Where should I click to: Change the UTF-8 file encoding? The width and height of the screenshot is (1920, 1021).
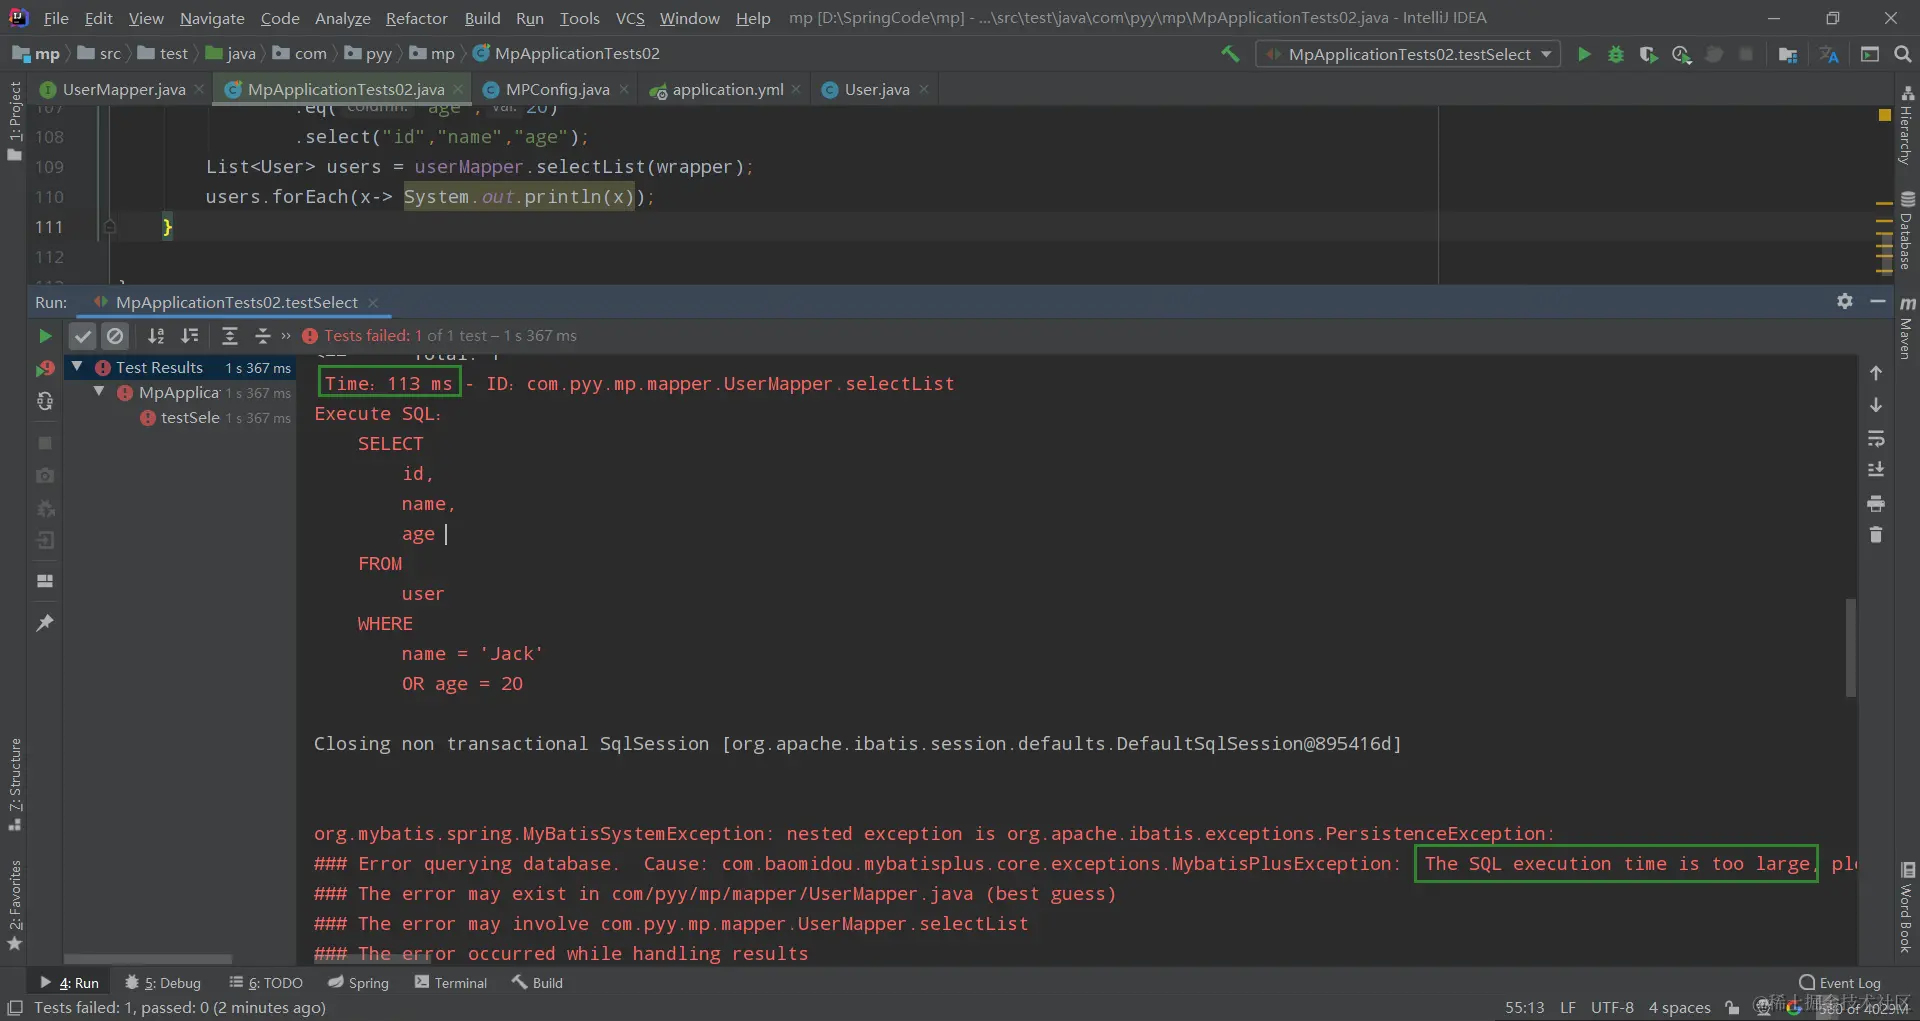click(x=1612, y=1008)
